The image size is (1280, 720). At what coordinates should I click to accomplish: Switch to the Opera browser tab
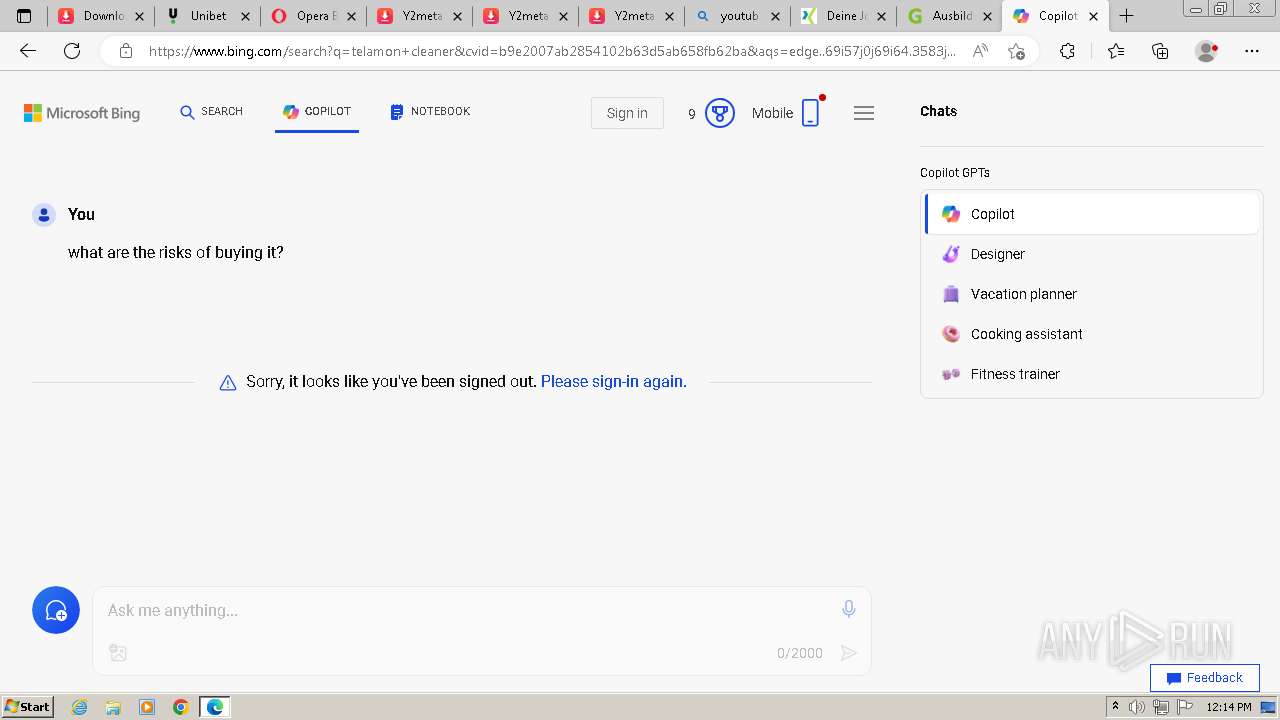coord(313,16)
